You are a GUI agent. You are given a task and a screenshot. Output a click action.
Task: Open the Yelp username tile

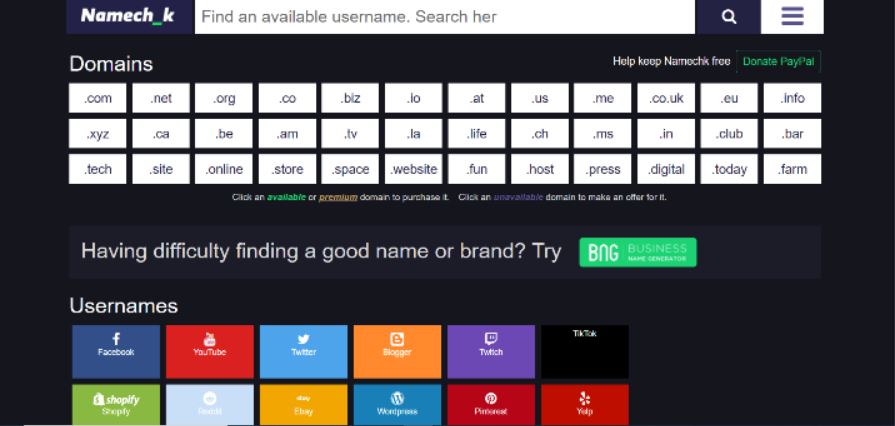585,404
